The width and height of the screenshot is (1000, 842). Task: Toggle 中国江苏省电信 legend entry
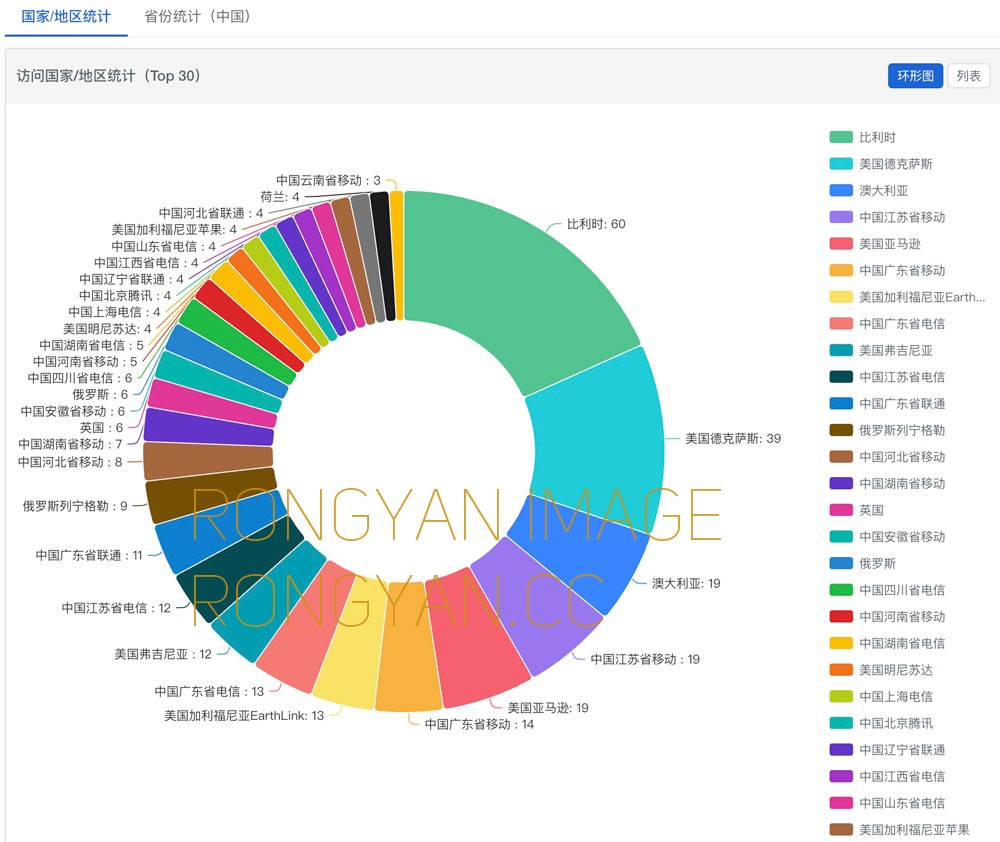click(x=887, y=377)
